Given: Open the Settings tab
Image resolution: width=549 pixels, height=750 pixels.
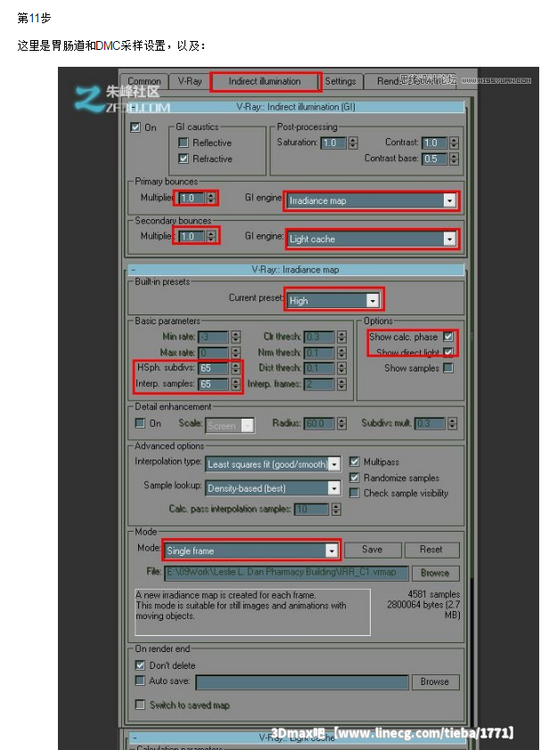Looking at the screenshot, I should point(340,81).
